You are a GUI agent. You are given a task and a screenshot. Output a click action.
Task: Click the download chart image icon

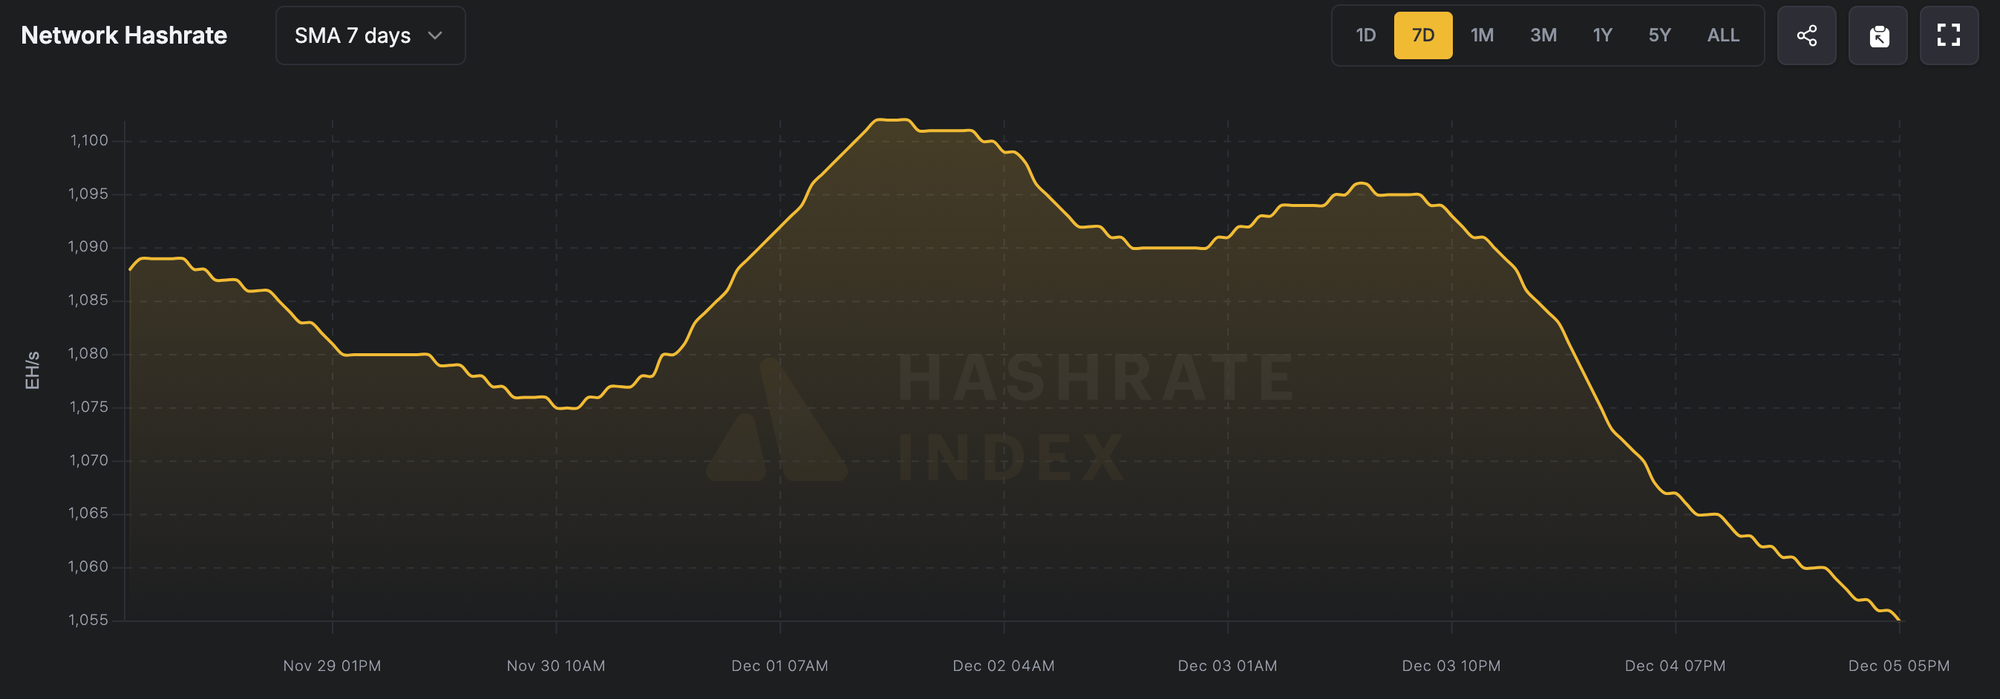[1878, 36]
